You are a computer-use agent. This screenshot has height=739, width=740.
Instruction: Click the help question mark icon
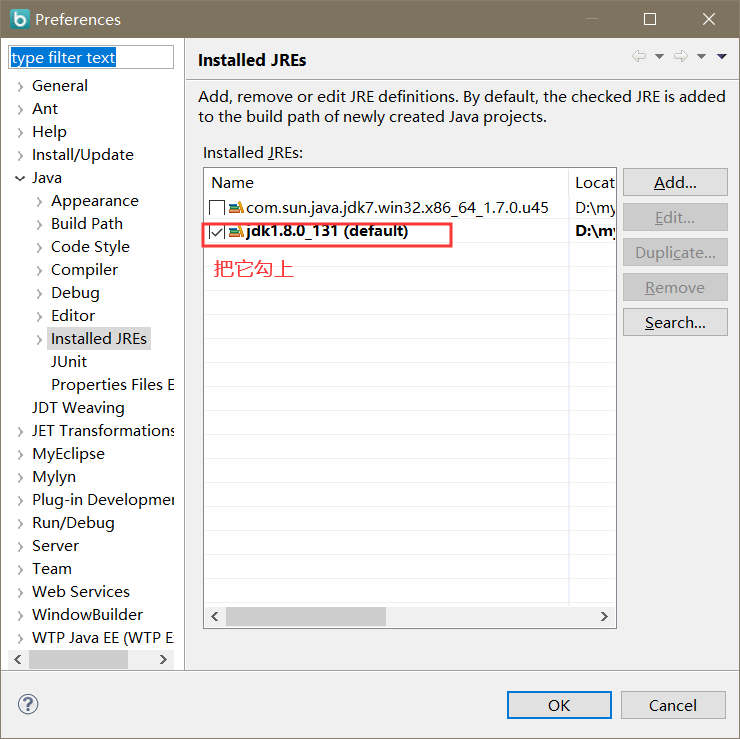28,705
